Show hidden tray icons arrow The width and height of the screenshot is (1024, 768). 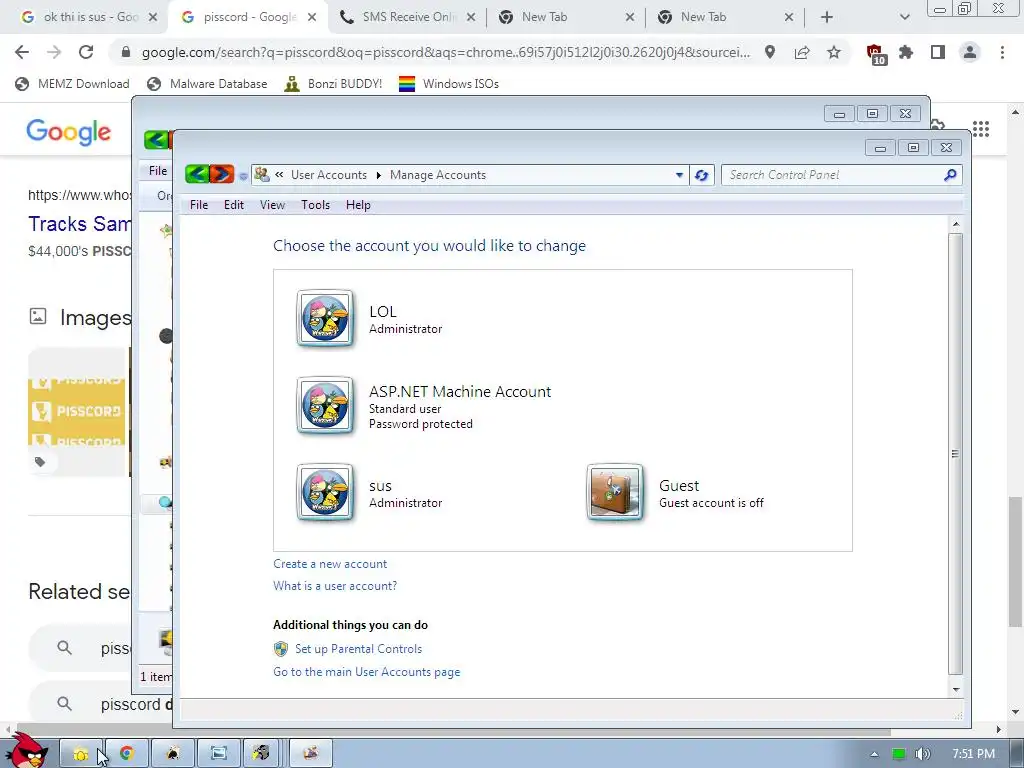[x=874, y=754]
